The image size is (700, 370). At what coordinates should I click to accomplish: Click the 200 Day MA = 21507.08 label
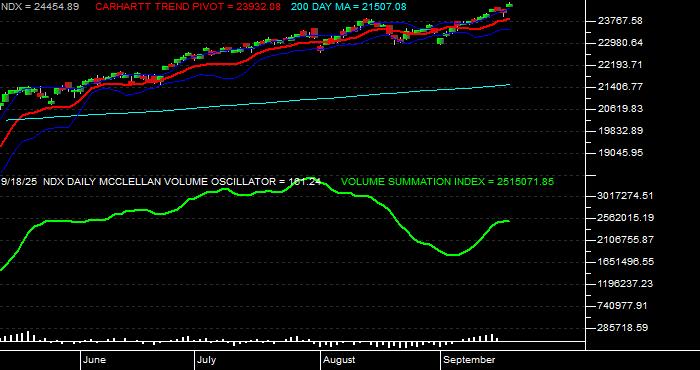point(349,7)
